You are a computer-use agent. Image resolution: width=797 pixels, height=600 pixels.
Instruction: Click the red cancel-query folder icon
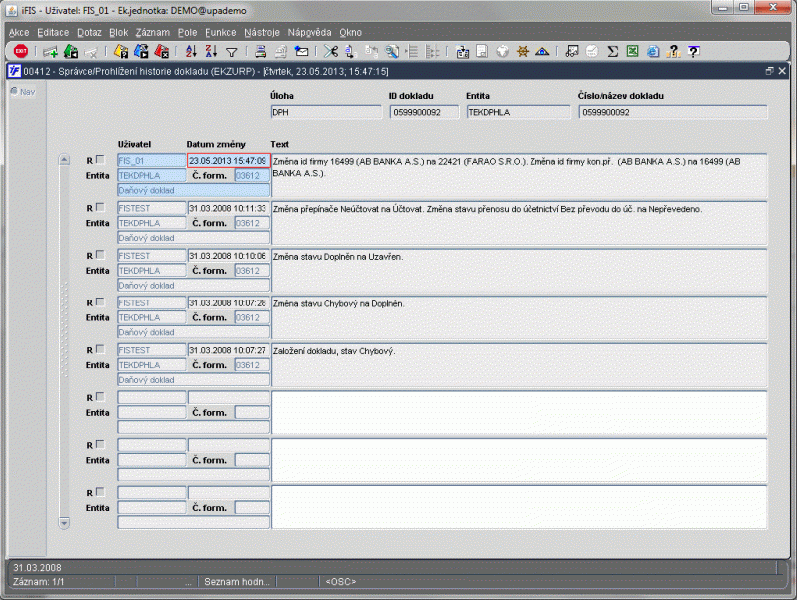[162, 51]
